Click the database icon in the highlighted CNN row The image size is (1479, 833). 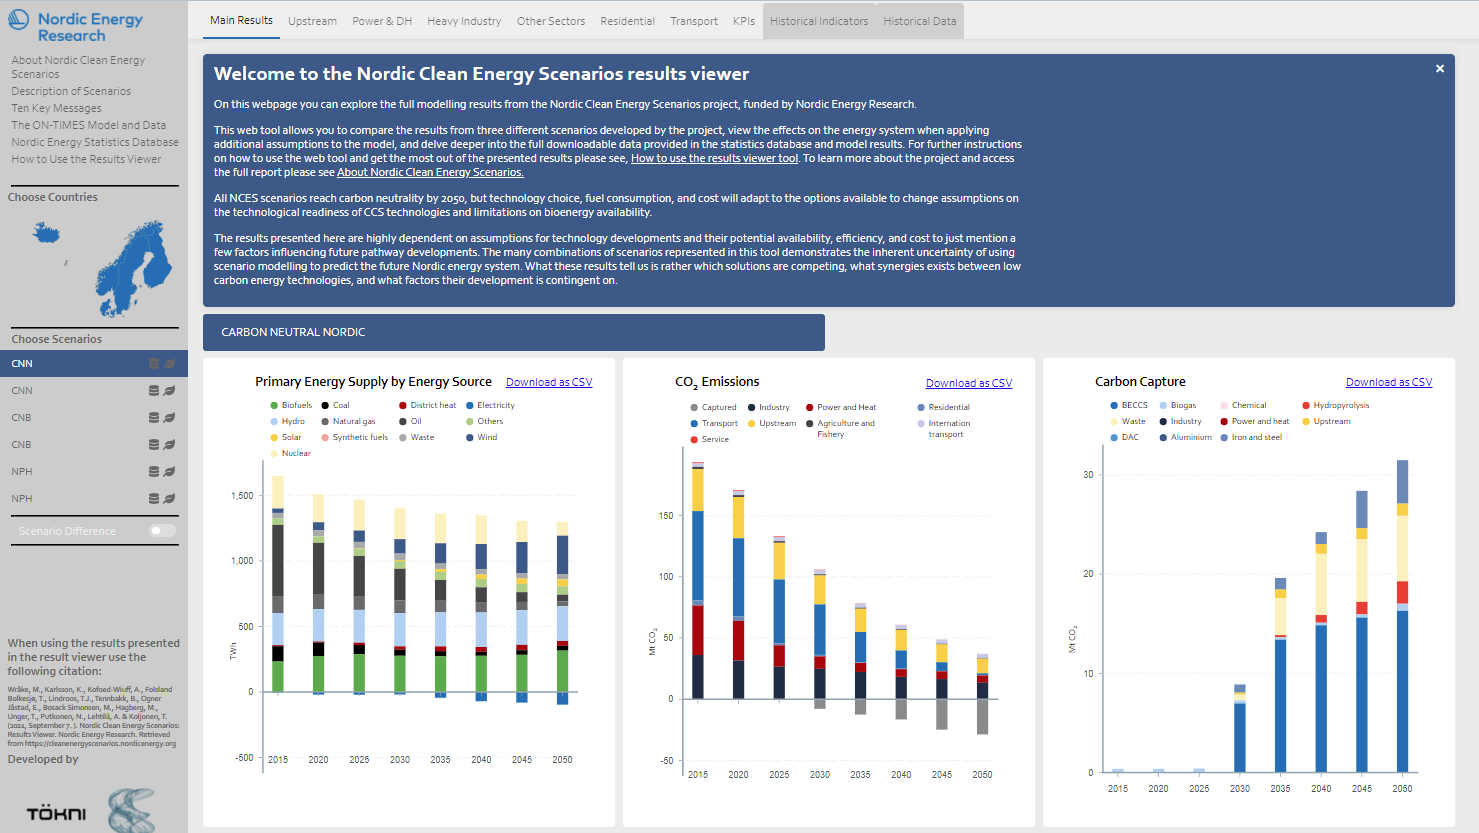coord(154,364)
